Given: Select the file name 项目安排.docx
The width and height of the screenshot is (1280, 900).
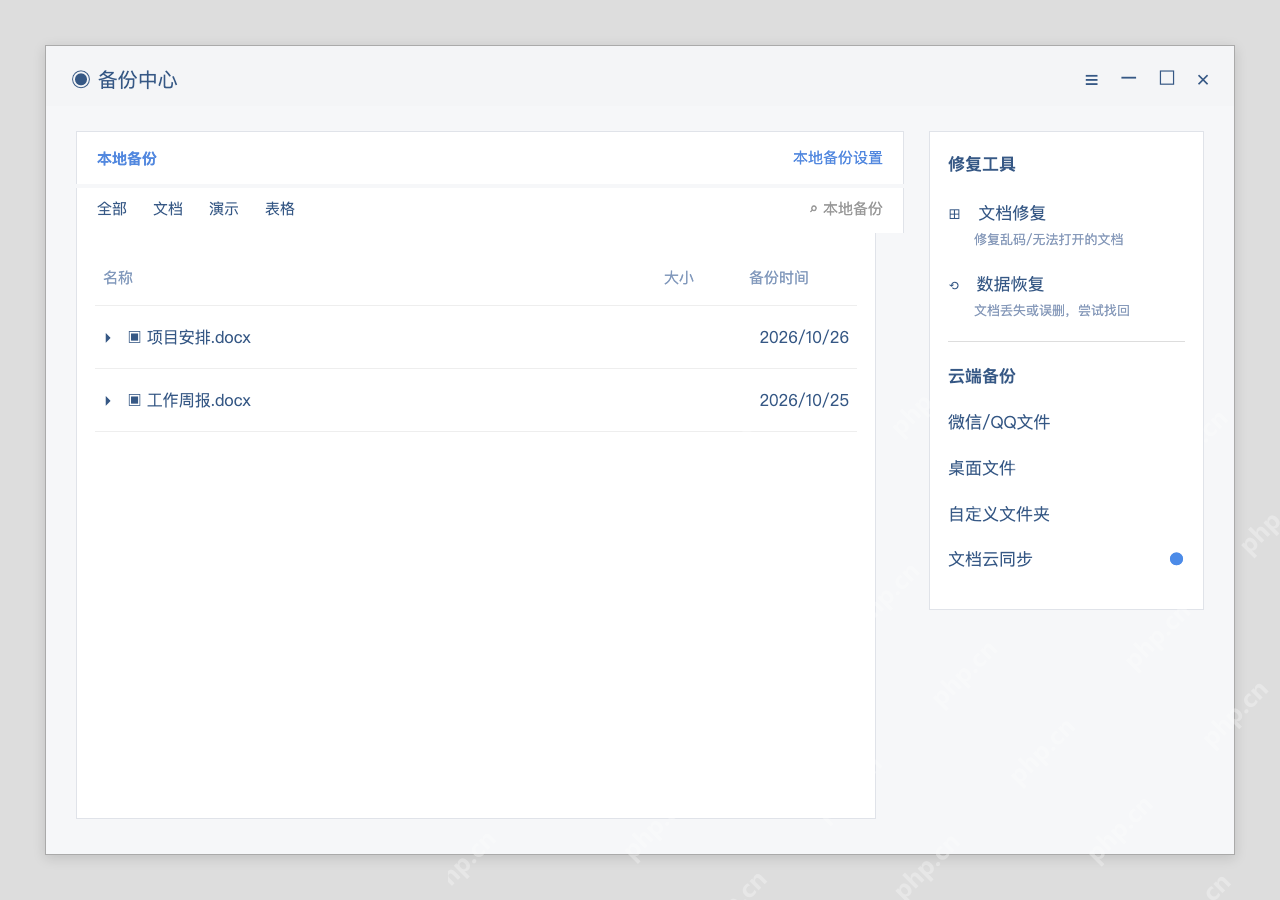Looking at the screenshot, I should point(199,338).
